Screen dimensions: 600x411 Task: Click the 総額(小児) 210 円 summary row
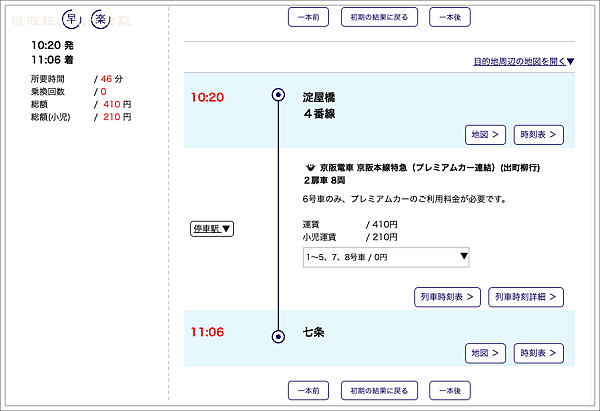coord(81,117)
